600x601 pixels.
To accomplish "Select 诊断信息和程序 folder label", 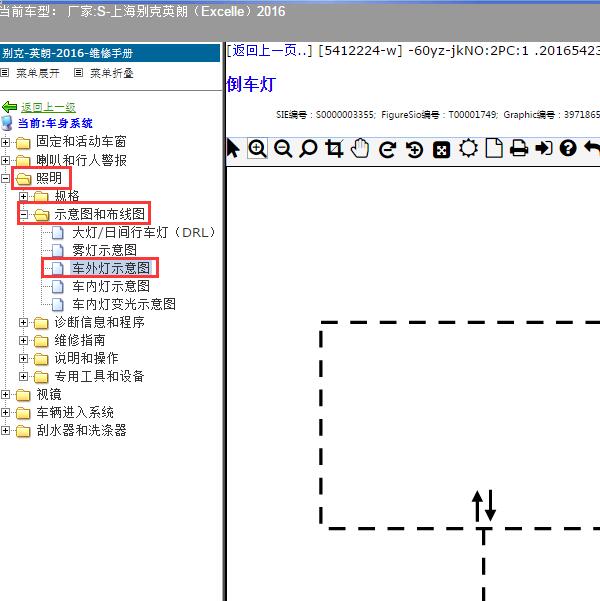I will point(100,322).
